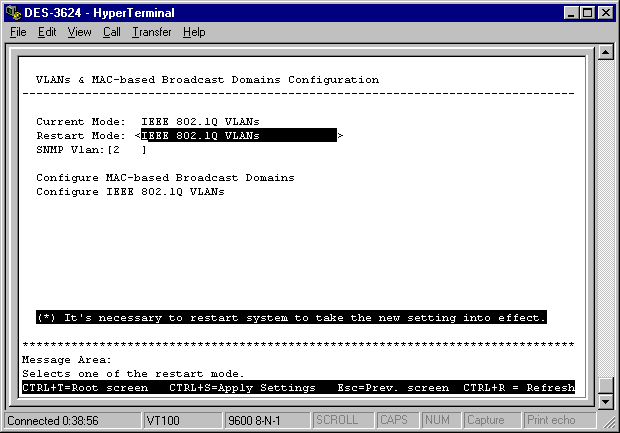Open the Call menu
The width and height of the screenshot is (620, 433).
111,32
